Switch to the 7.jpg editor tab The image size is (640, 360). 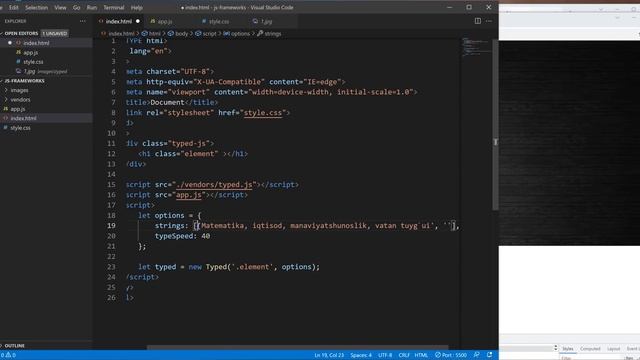coord(267,21)
